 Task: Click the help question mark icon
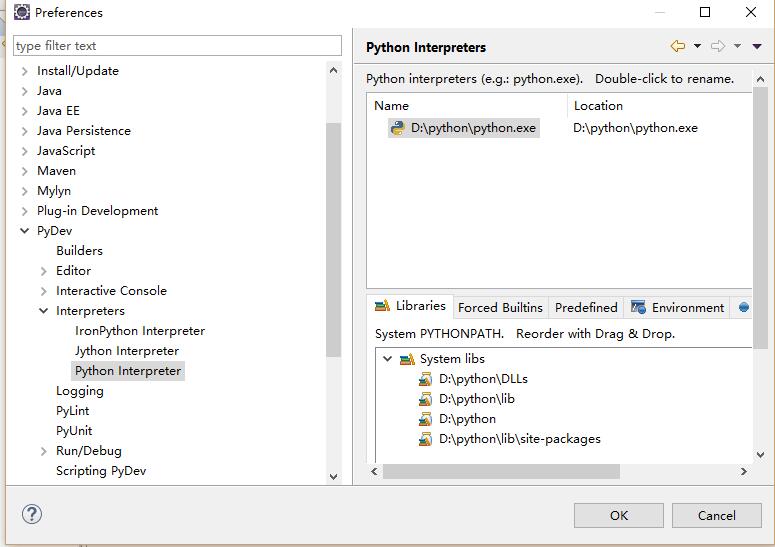(x=32, y=514)
